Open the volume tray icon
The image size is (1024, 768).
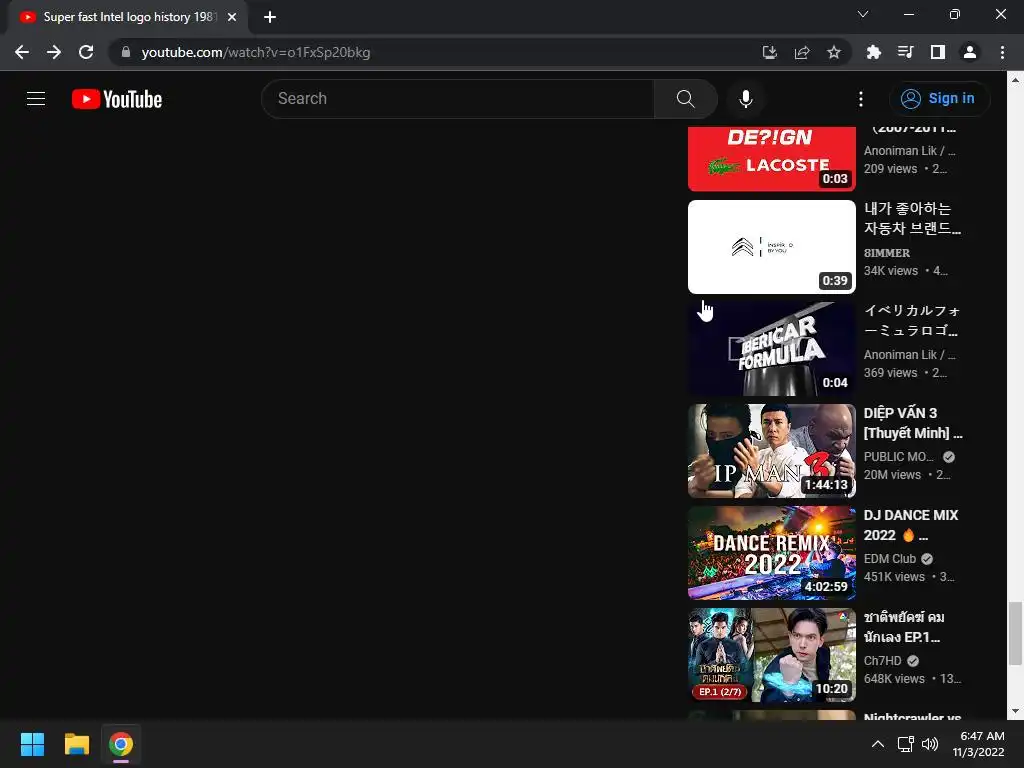tap(929, 744)
